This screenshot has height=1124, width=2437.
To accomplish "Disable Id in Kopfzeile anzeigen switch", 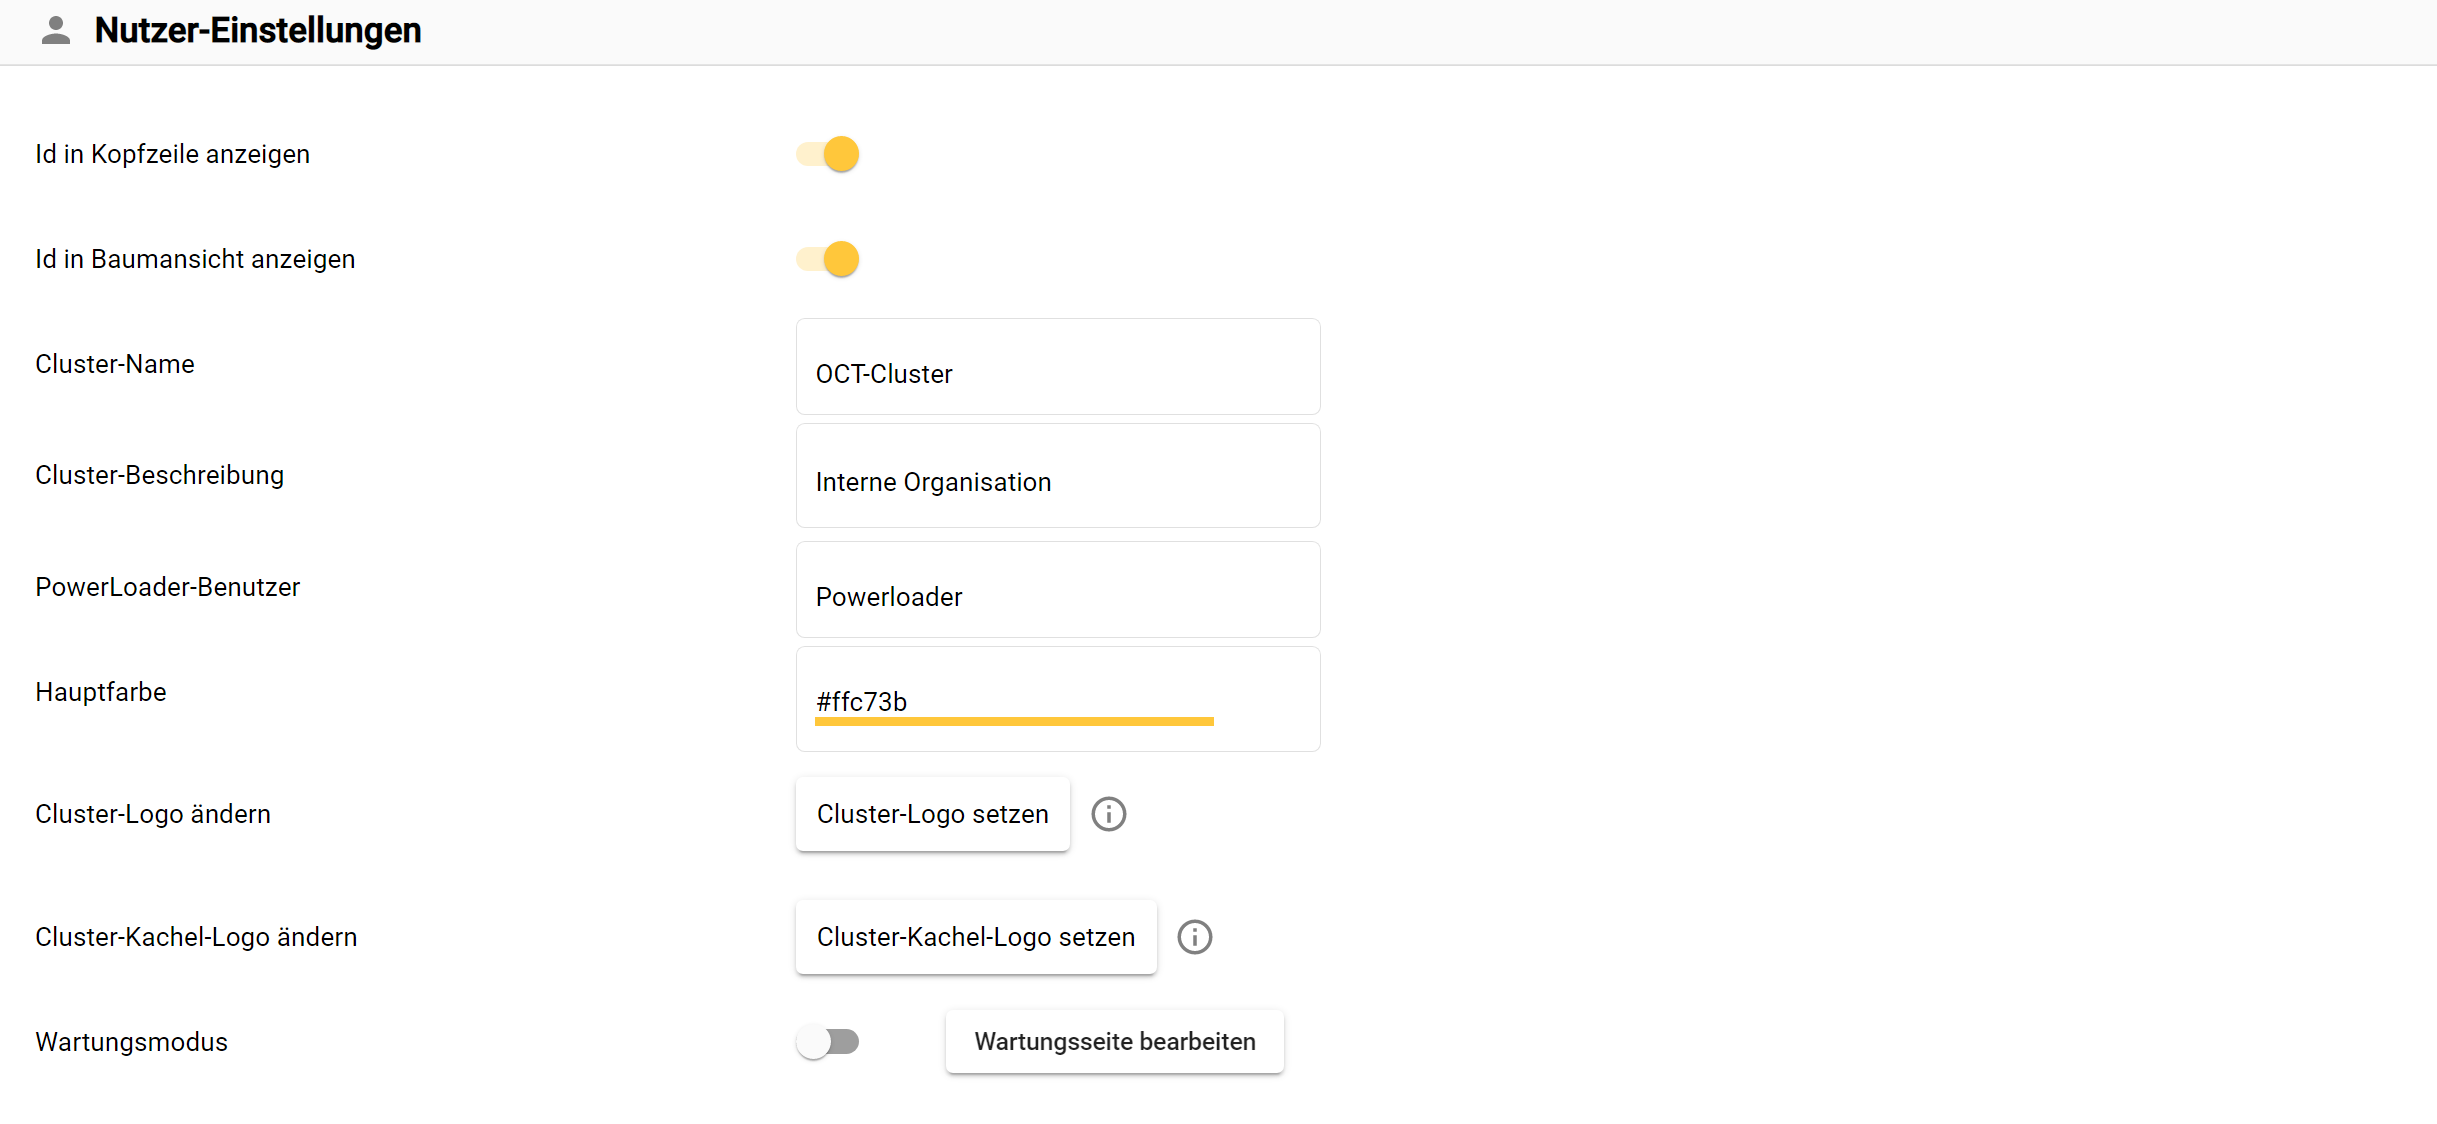I will pyautogui.click(x=829, y=154).
